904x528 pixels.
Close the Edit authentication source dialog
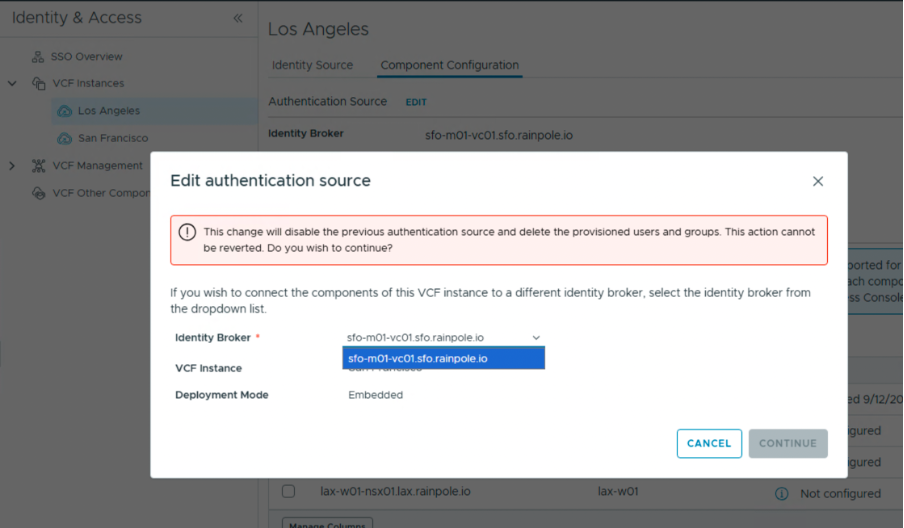818,181
